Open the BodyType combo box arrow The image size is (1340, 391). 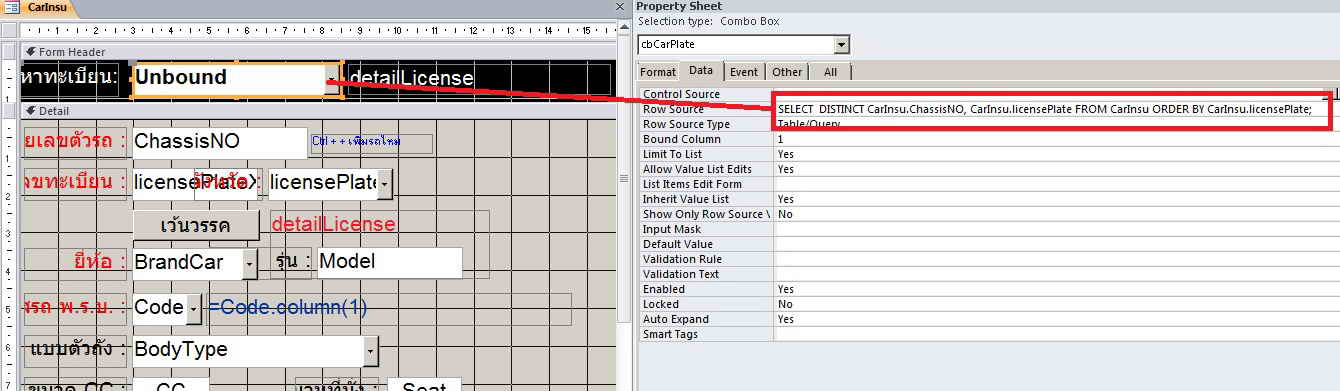(x=371, y=351)
